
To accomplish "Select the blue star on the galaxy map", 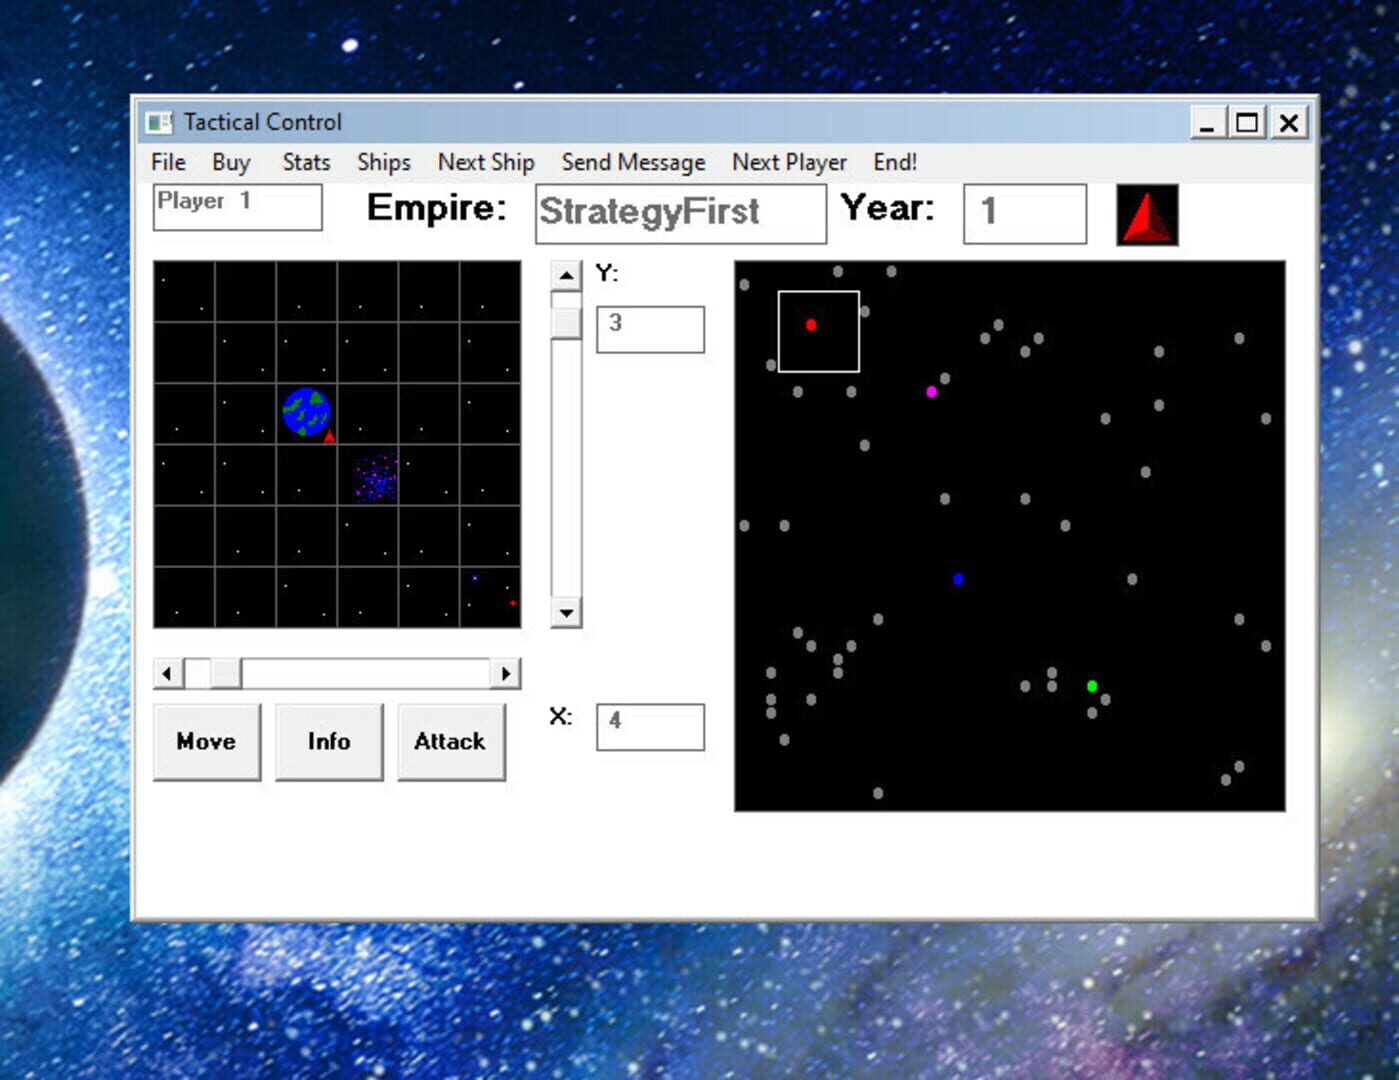I will pos(958,579).
